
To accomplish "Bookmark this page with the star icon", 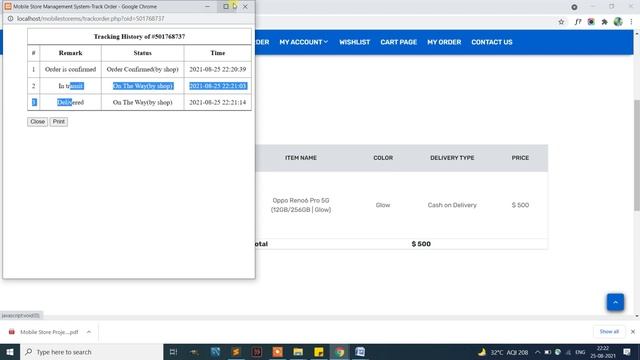I will pyautogui.click(x=561, y=22).
